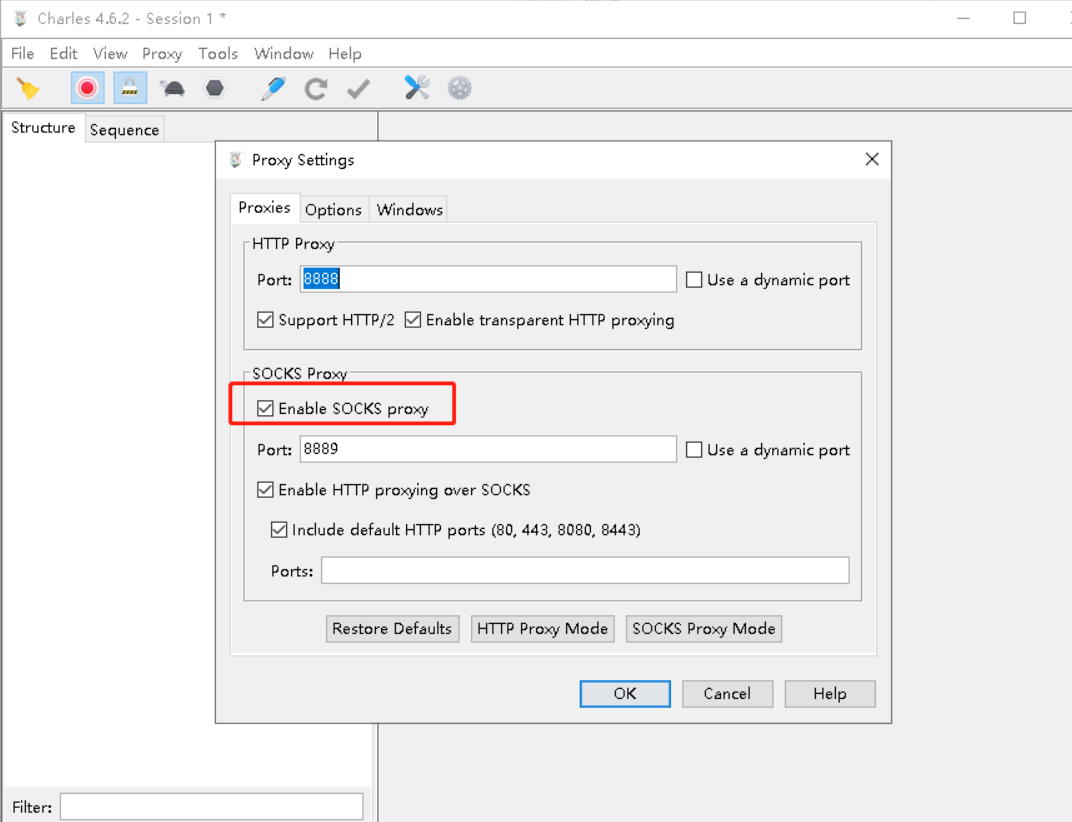Click the Proxy Settings dialog icon
The height and width of the screenshot is (822, 1072).
[x=236, y=160]
